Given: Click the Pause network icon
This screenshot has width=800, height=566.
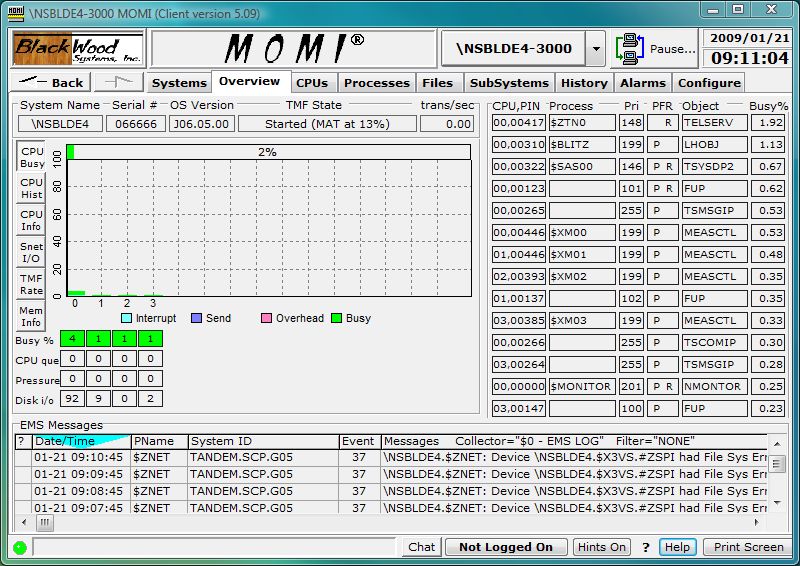Looking at the screenshot, I should coord(630,49).
